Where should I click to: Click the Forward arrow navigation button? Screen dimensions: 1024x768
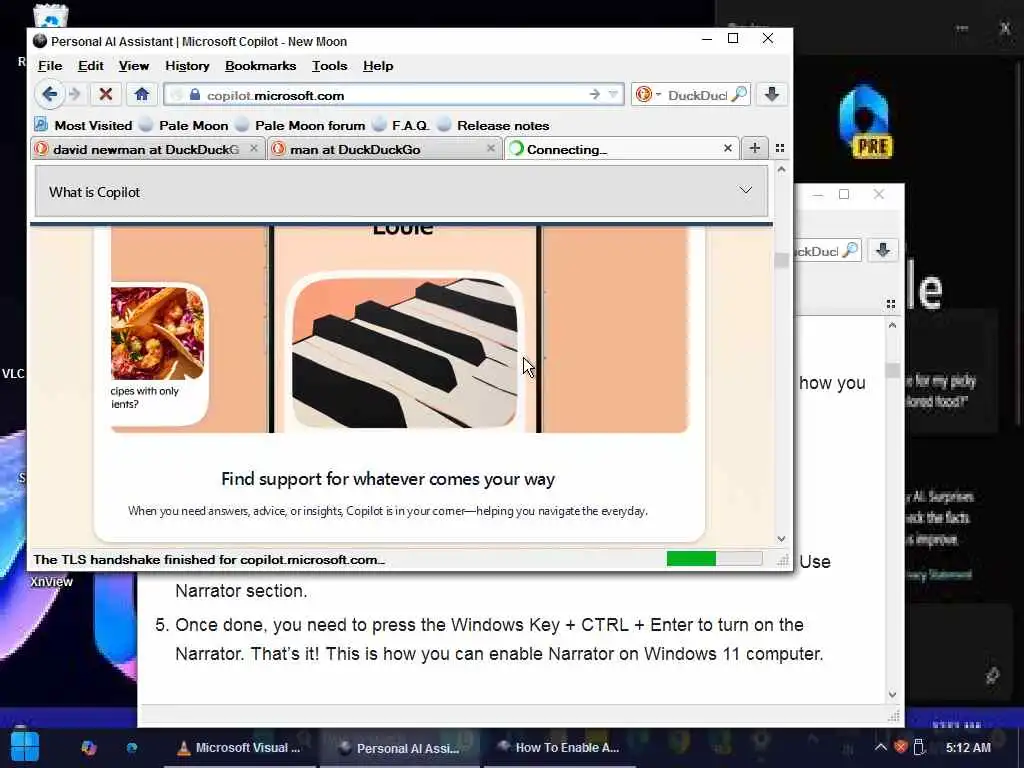(74, 95)
